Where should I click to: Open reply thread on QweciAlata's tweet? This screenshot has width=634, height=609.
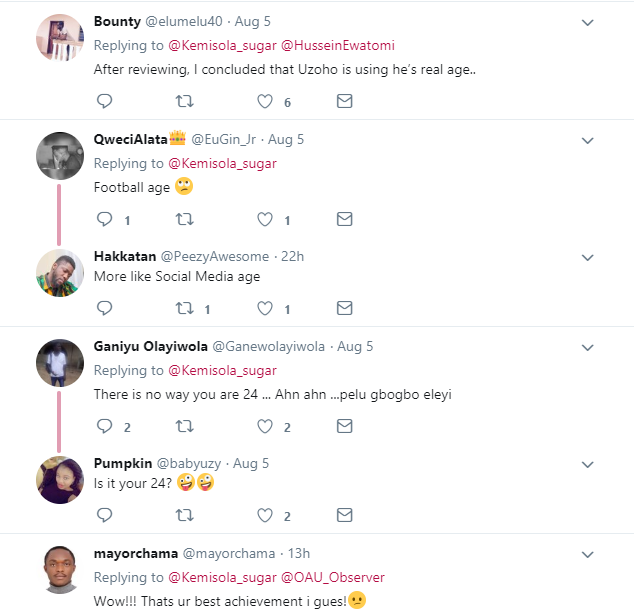(104, 219)
